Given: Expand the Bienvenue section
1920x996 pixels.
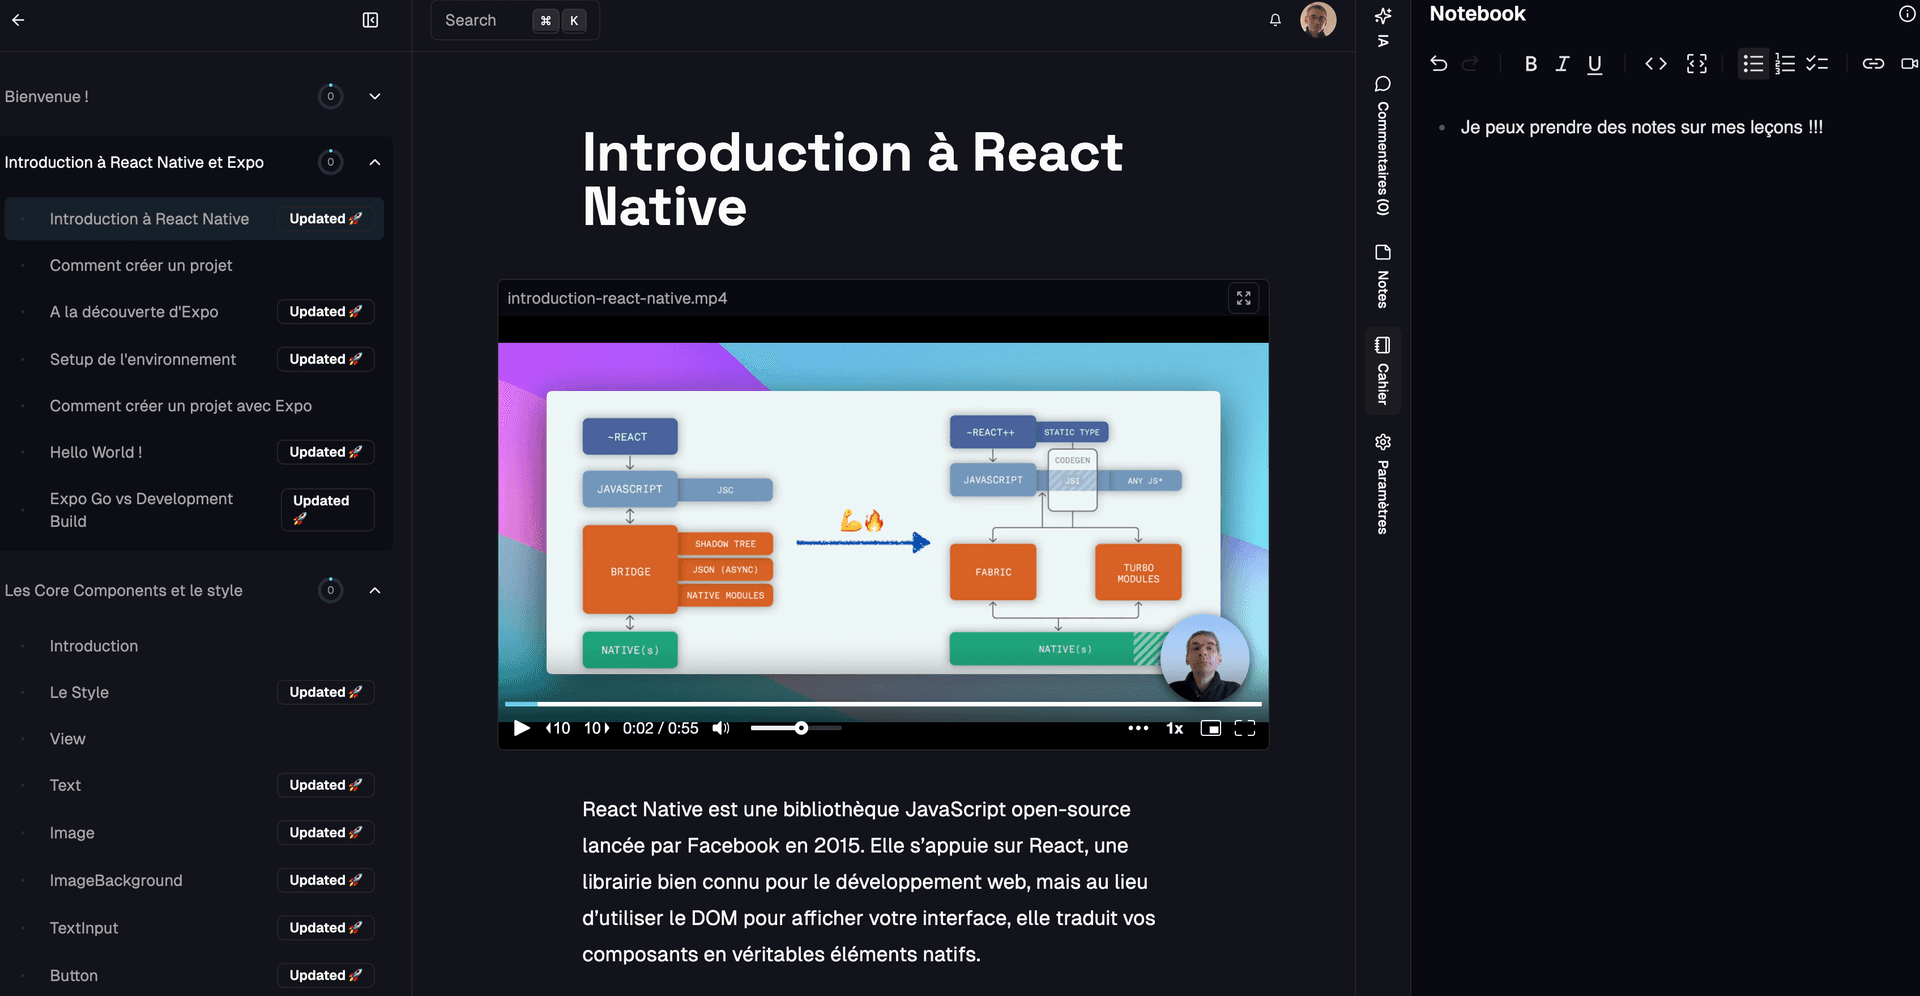Looking at the screenshot, I should click(374, 96).
